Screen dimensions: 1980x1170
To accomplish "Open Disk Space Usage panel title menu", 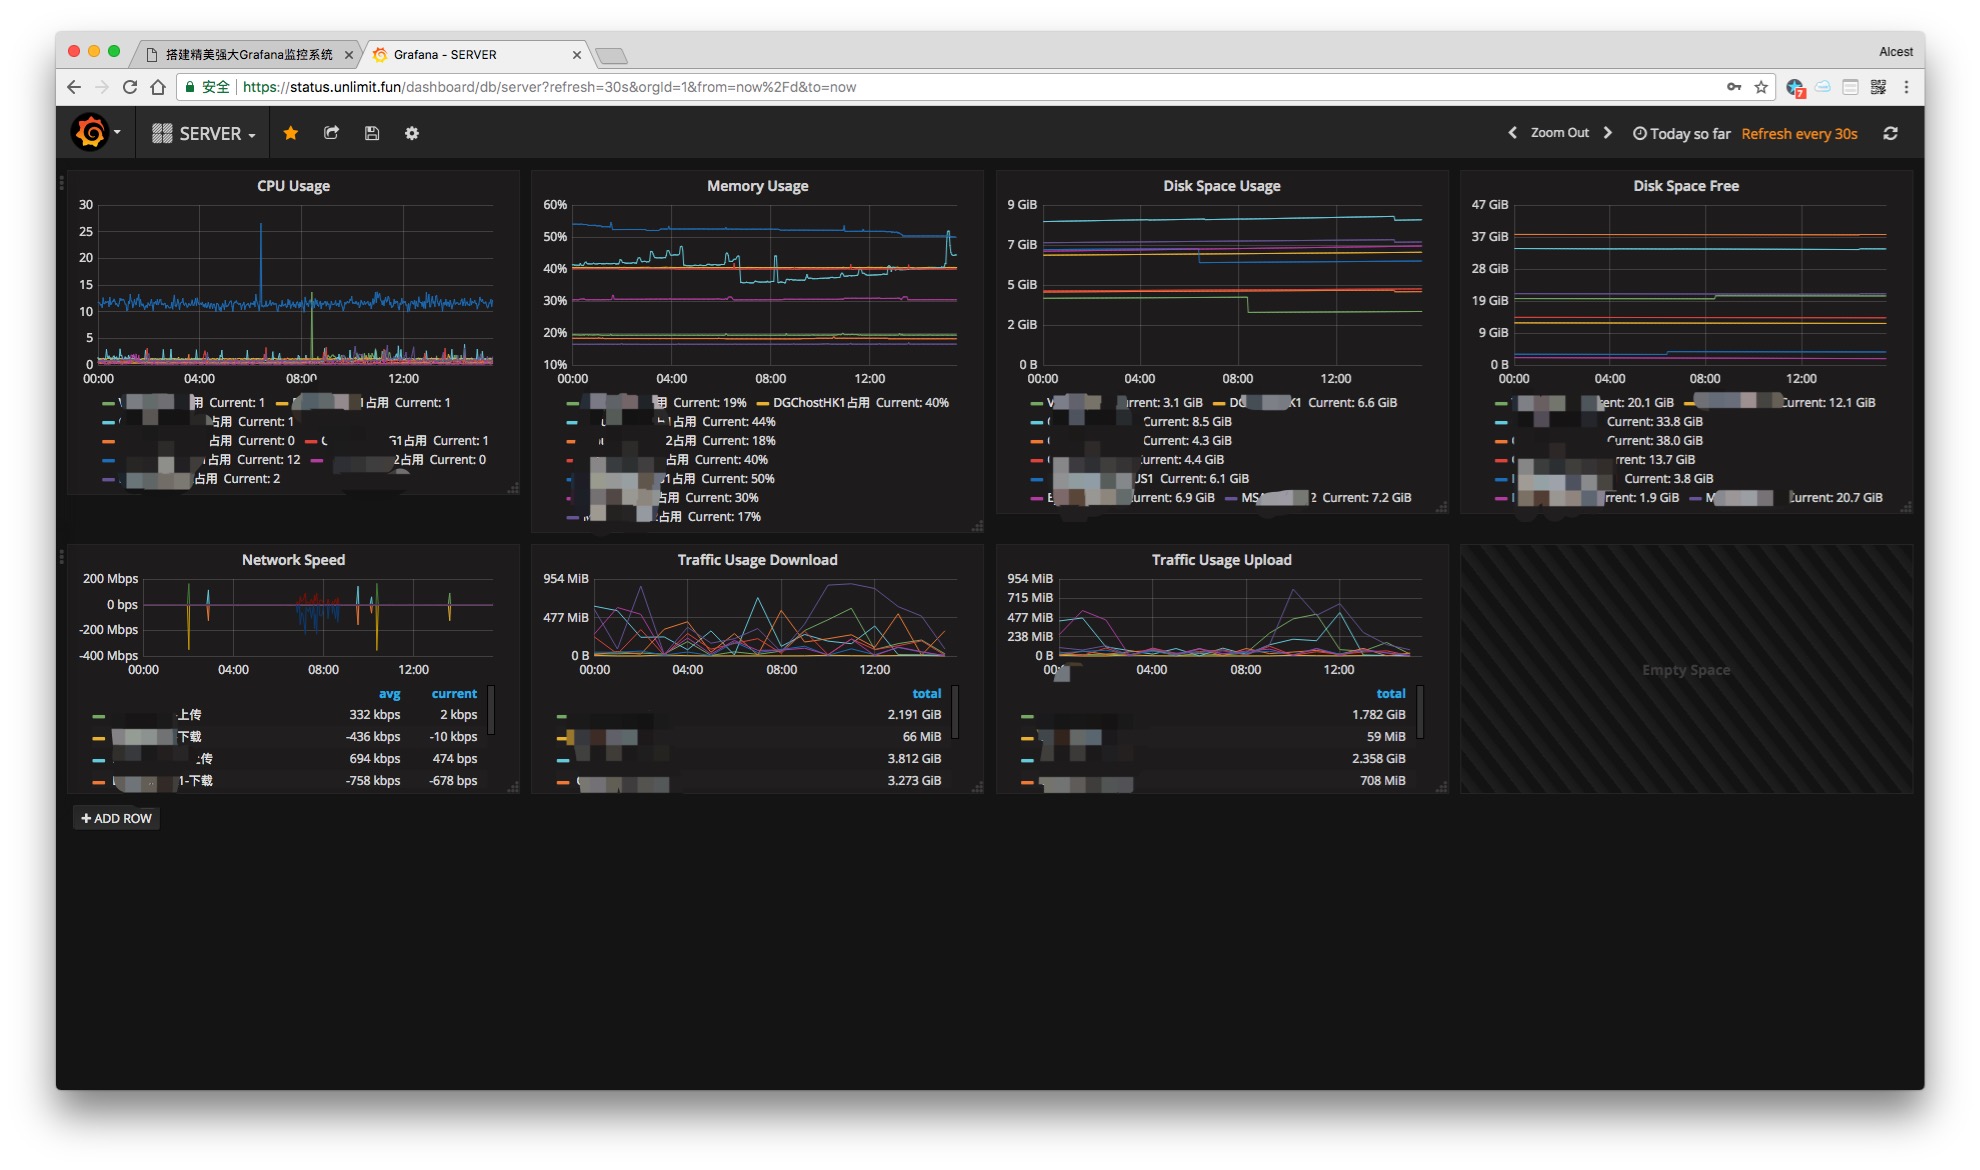I will click(x=1221, y=186).
